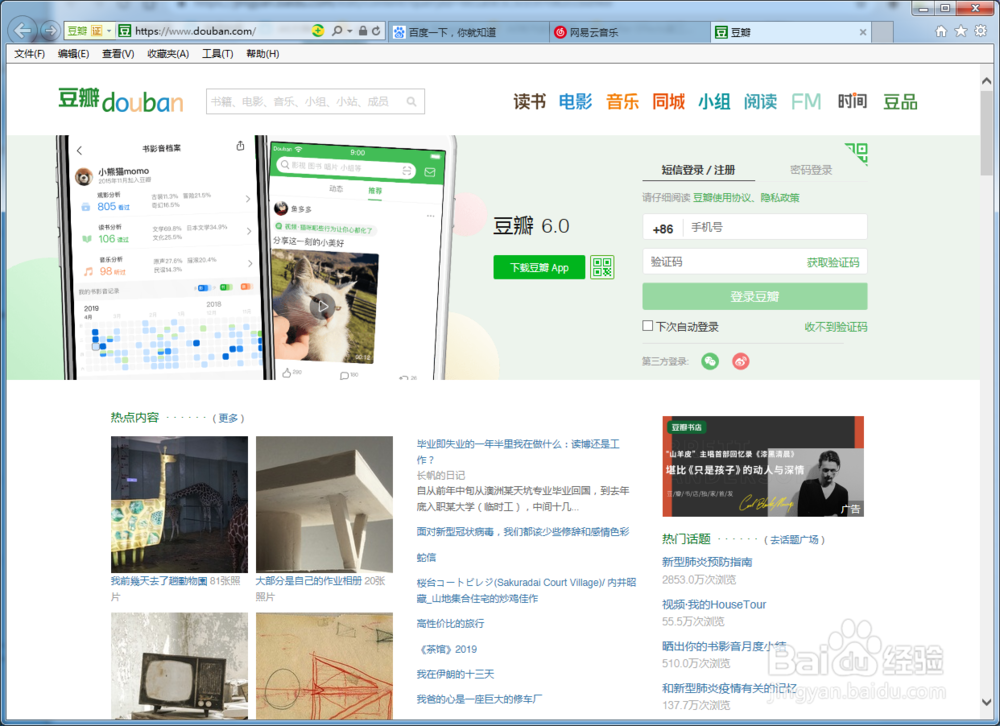
Task: Switch to QR code login corner icon
Action: pos(857,153)
